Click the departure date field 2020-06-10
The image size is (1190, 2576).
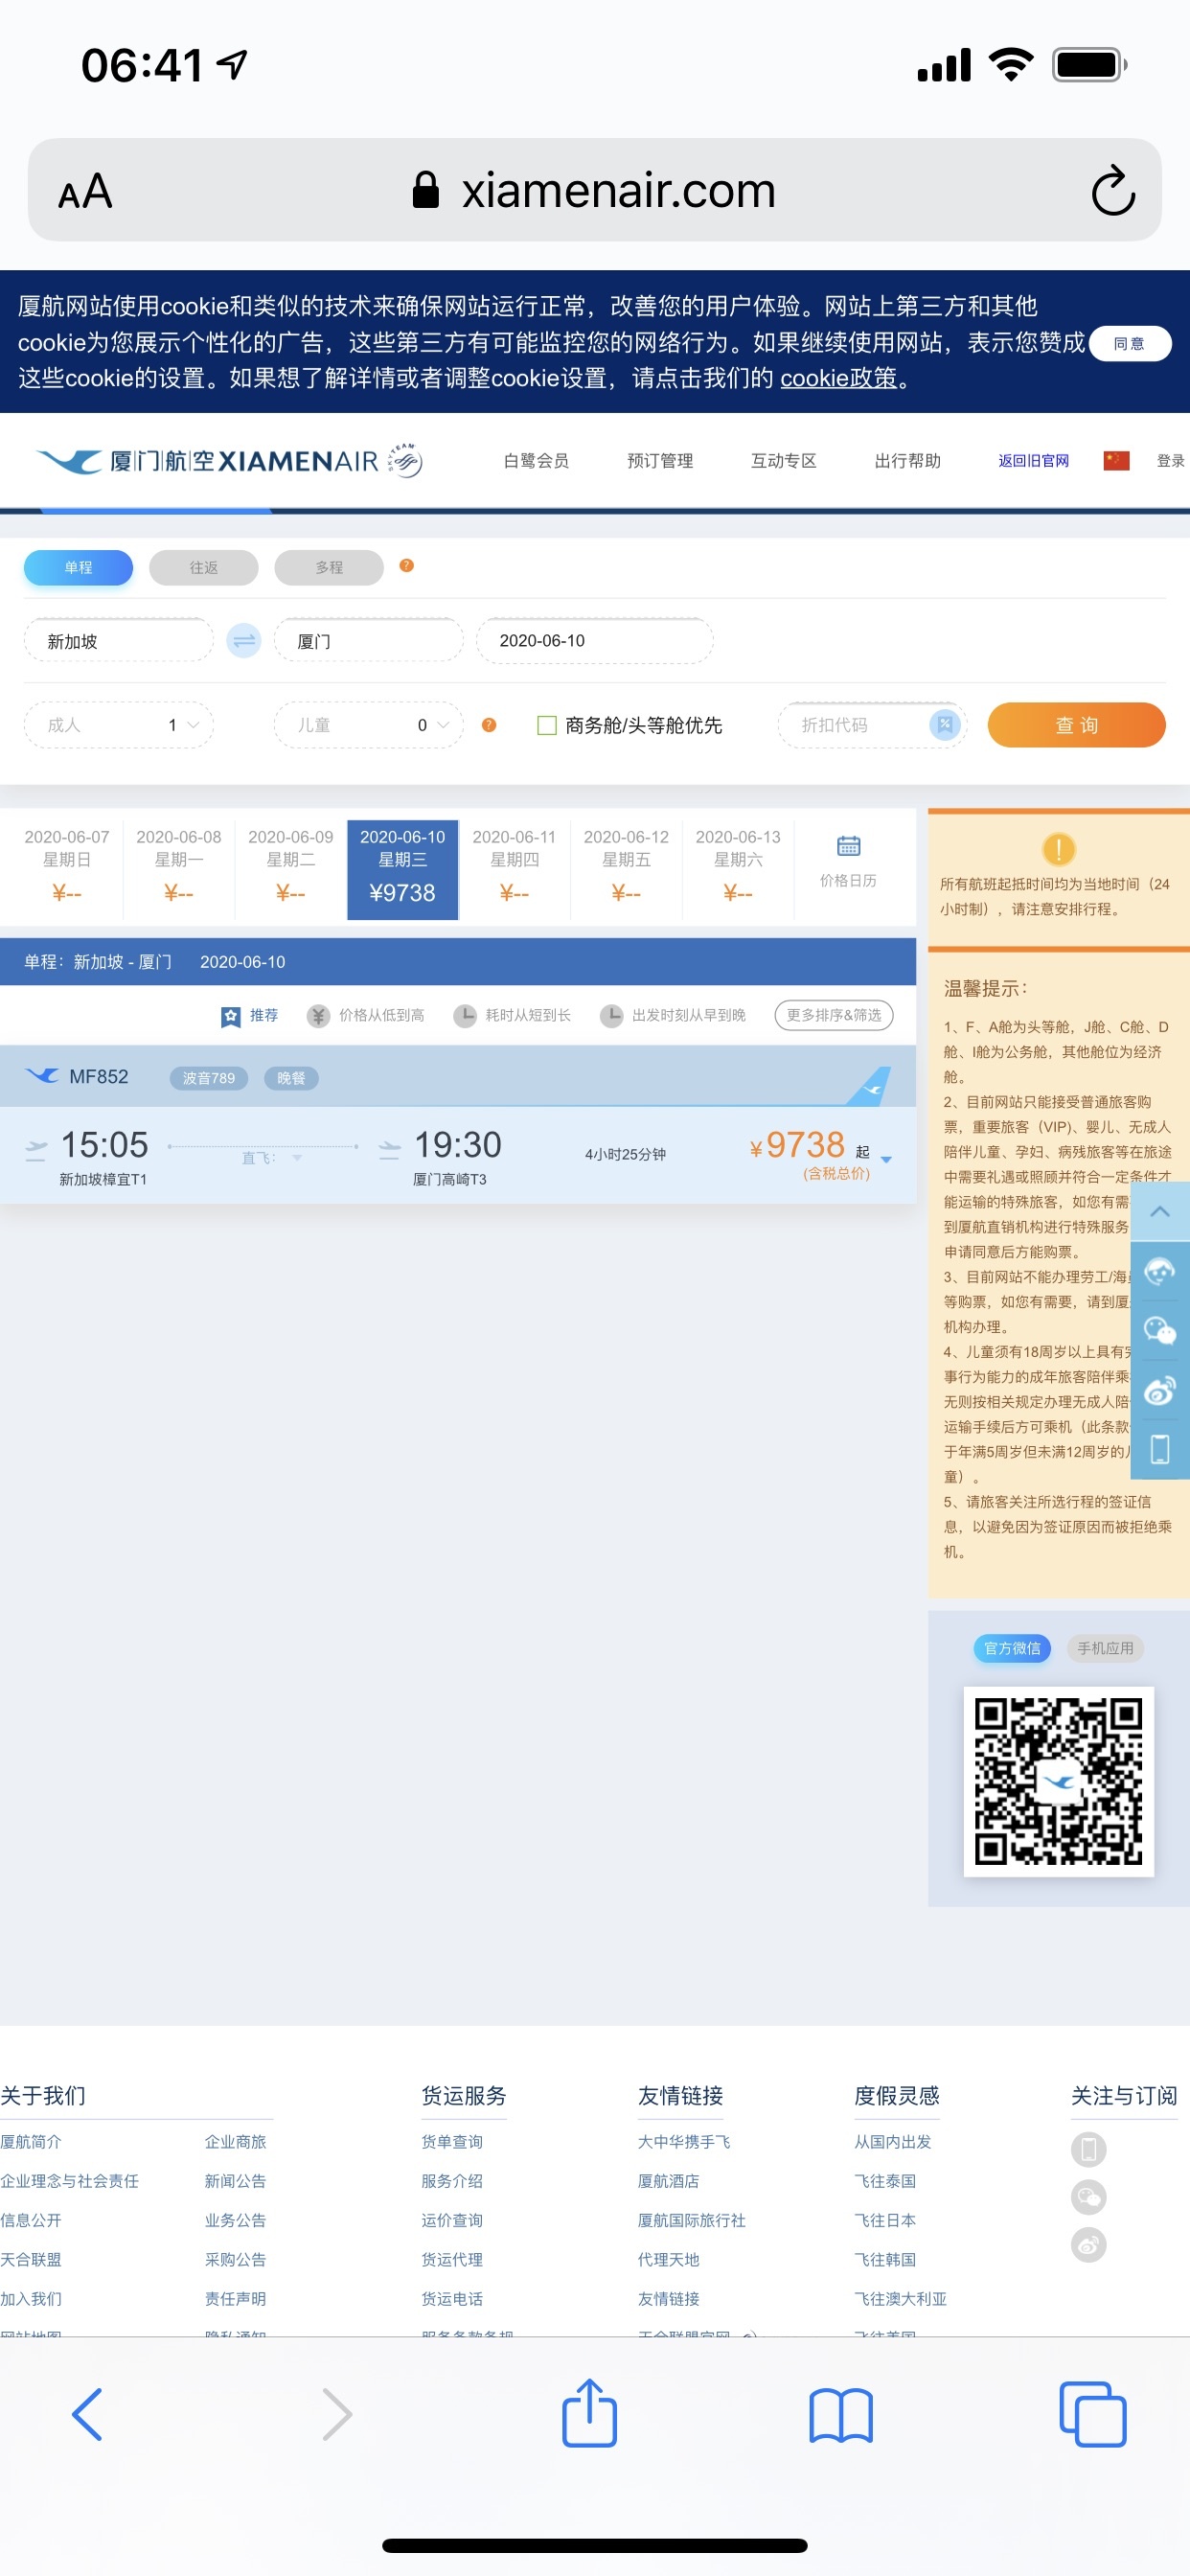coord(593,640)
